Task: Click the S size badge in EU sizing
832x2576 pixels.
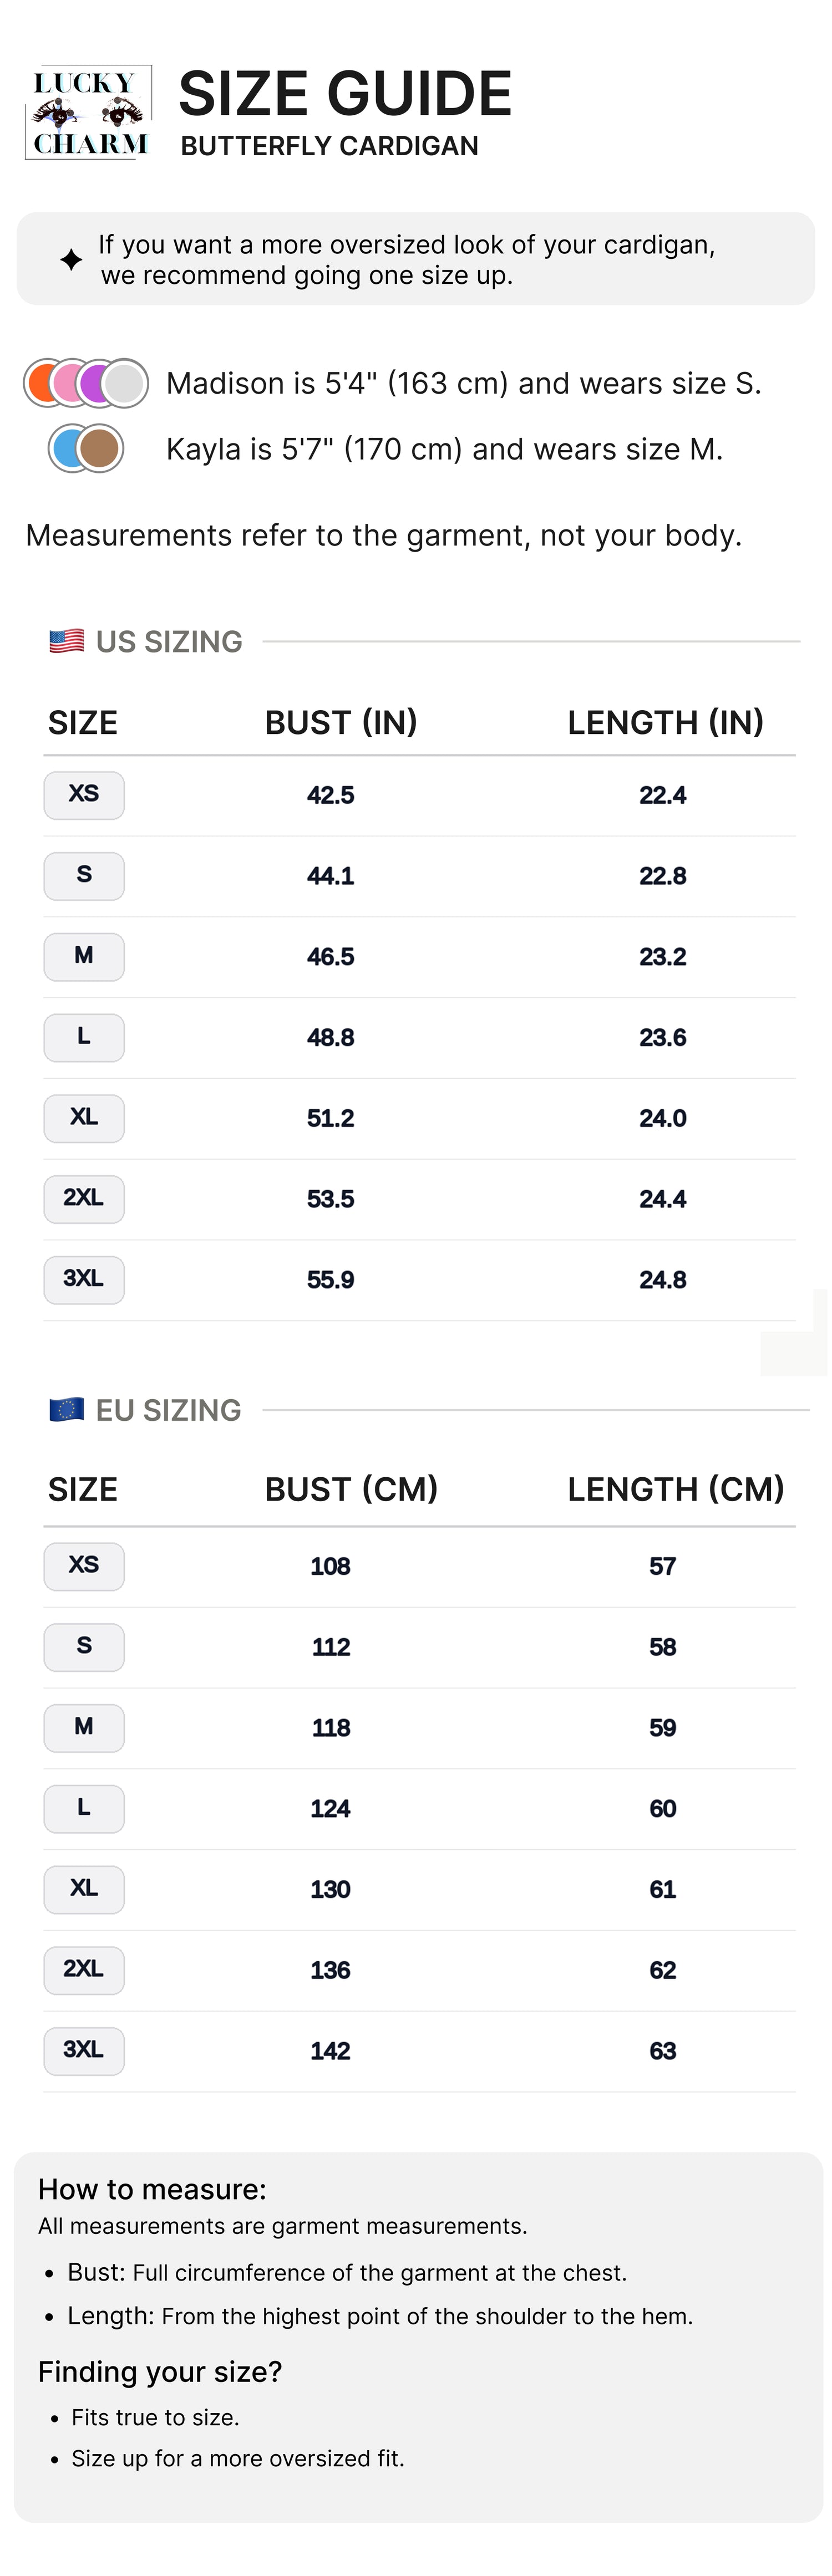Action: (84, 1647)
